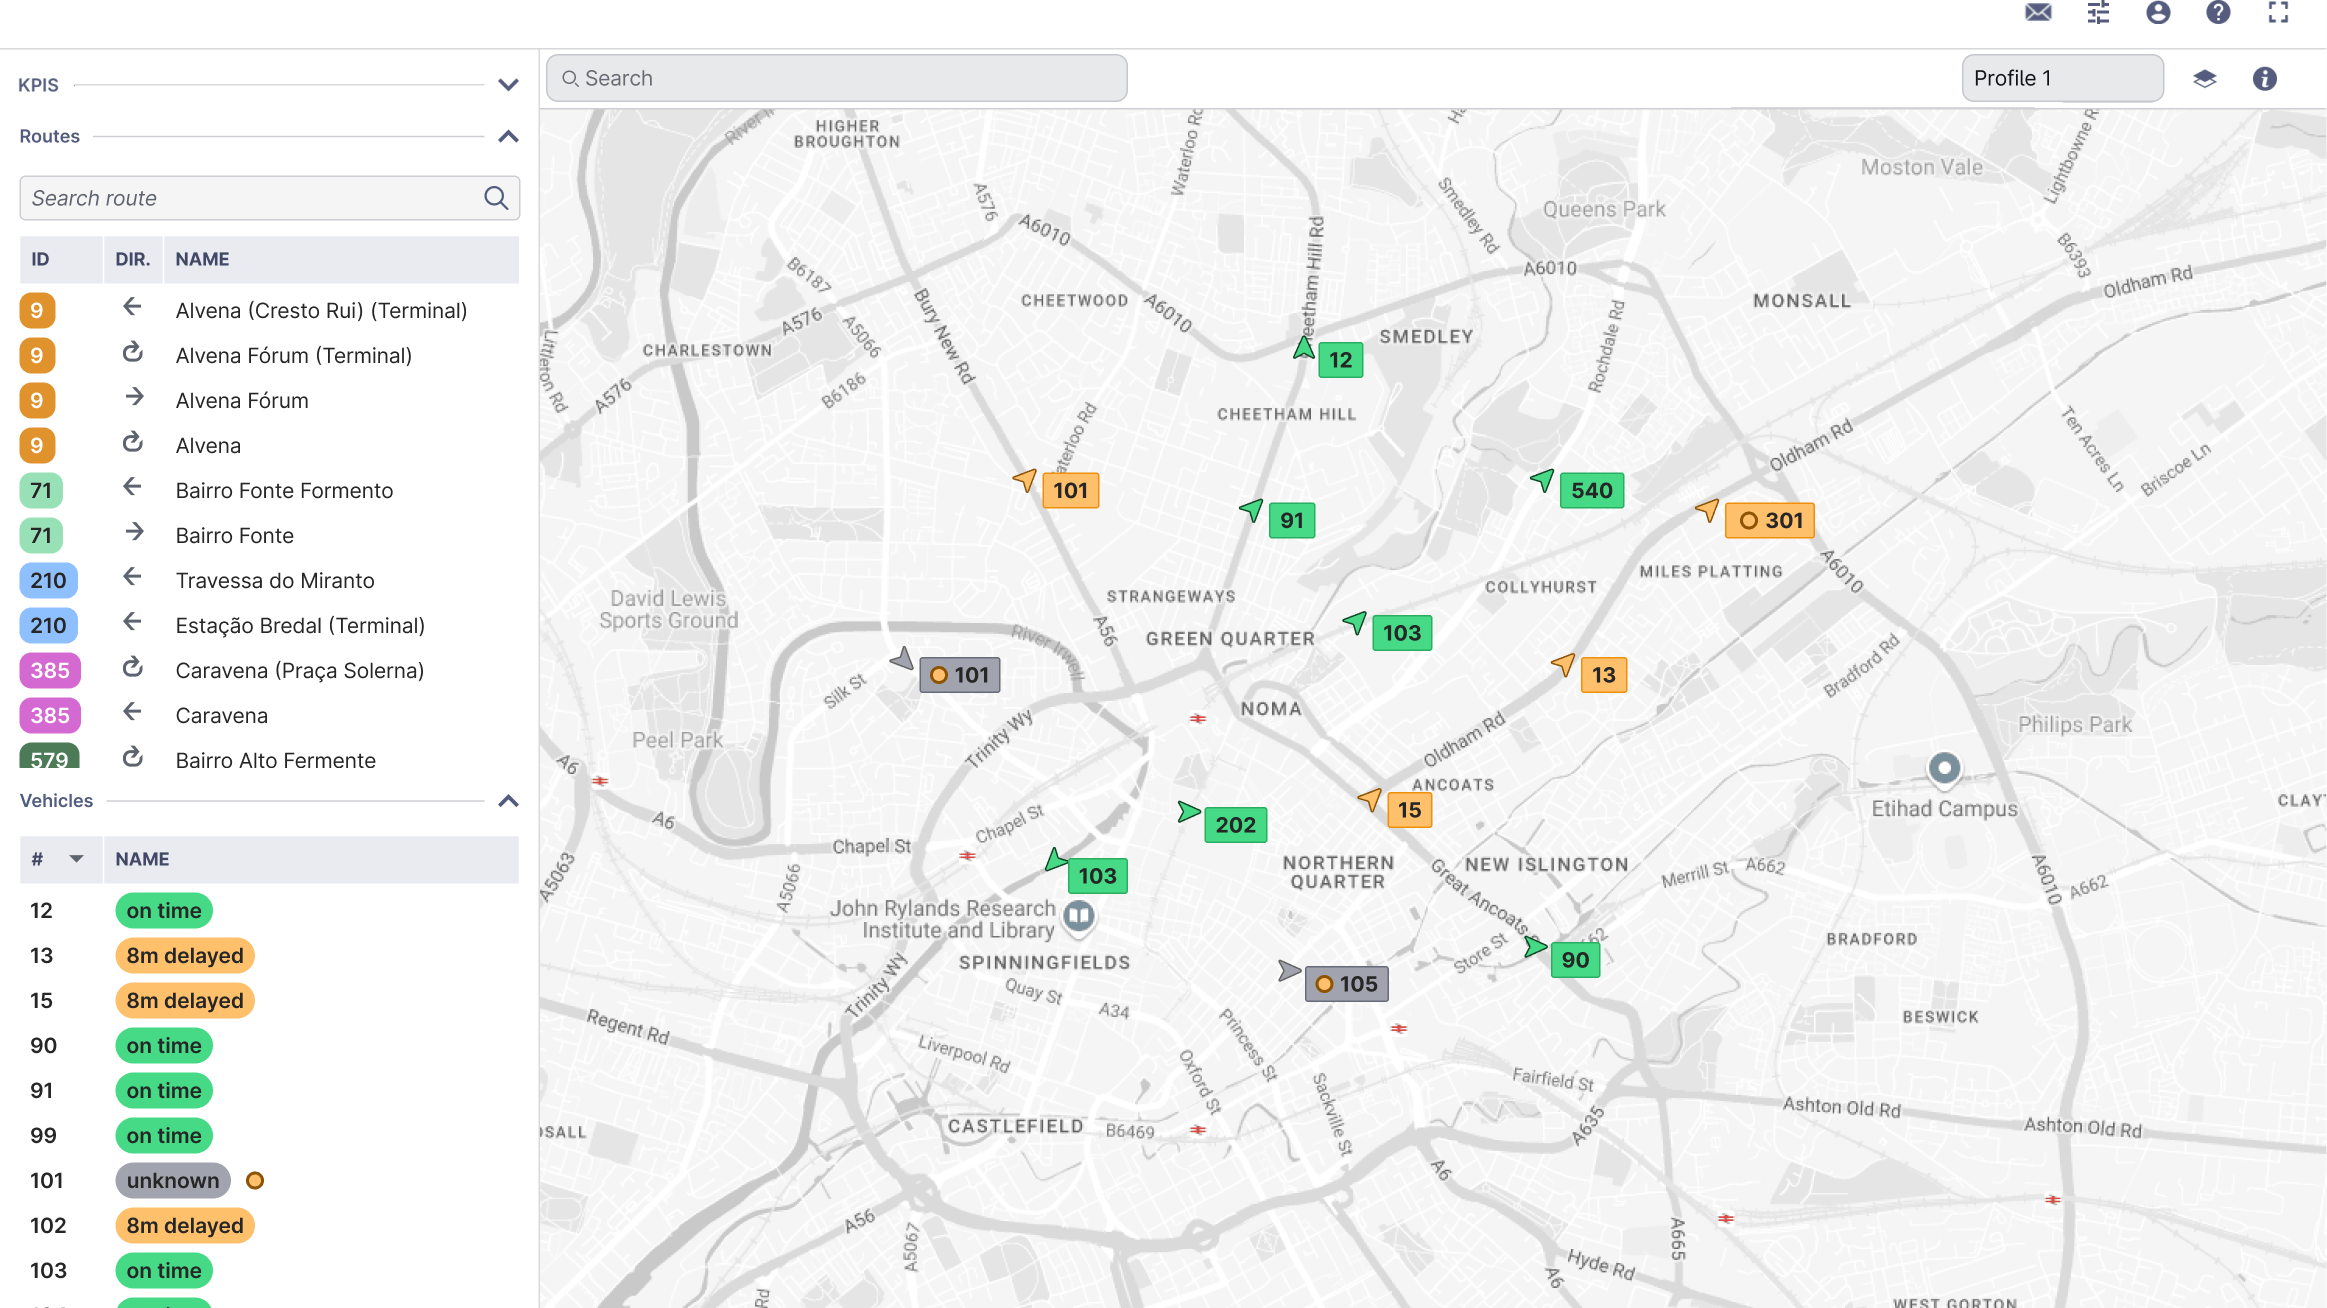Select vehicle 12 marker on map
This screenshot has height=1308, width=2327.
coord(1340,360)
